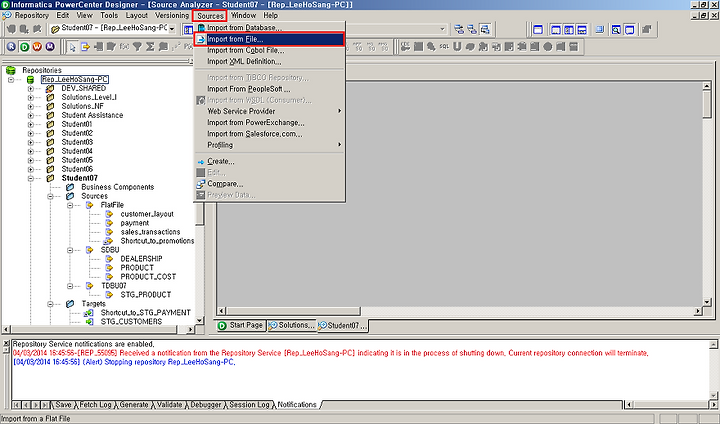This screenshot has height=424, width=720.
Task: Collapse the Targets node
Action: (51, 304)
